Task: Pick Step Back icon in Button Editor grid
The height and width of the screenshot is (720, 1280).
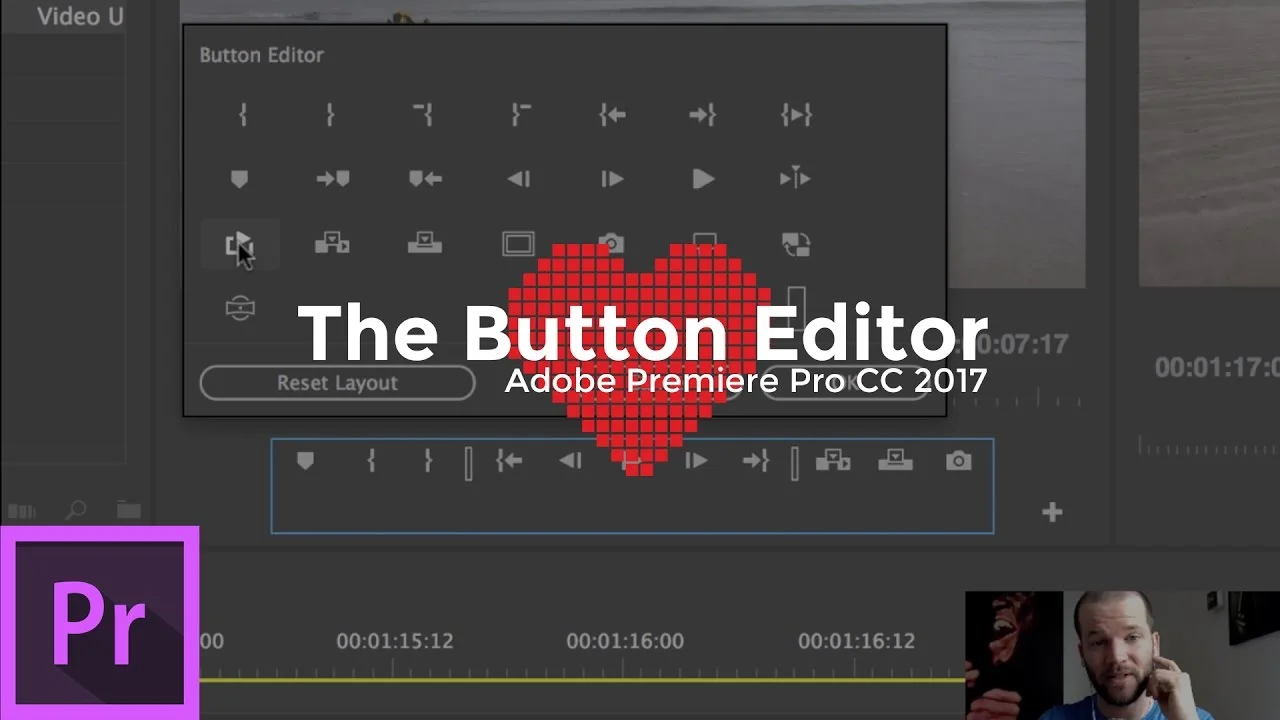Action: (x=518, y=179)
